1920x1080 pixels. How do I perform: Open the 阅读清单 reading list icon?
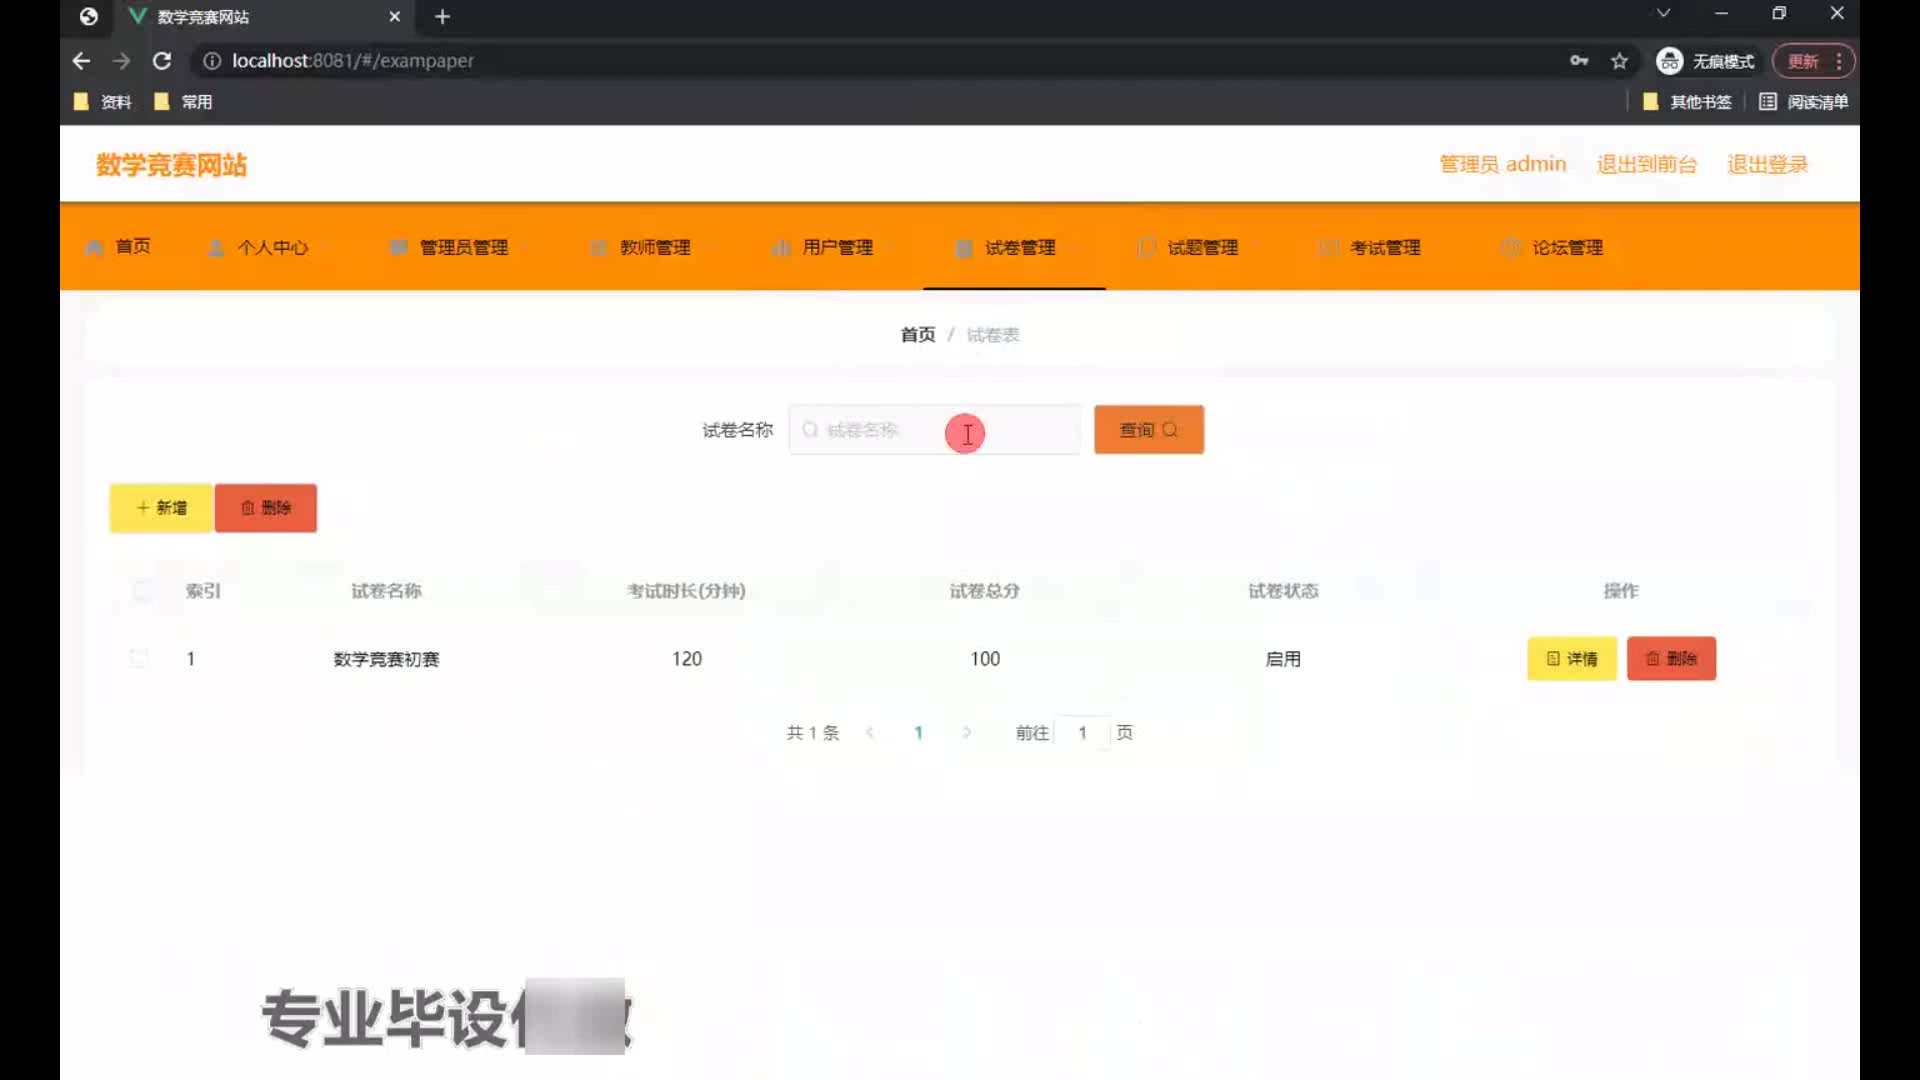click(x=1768, y=102)
